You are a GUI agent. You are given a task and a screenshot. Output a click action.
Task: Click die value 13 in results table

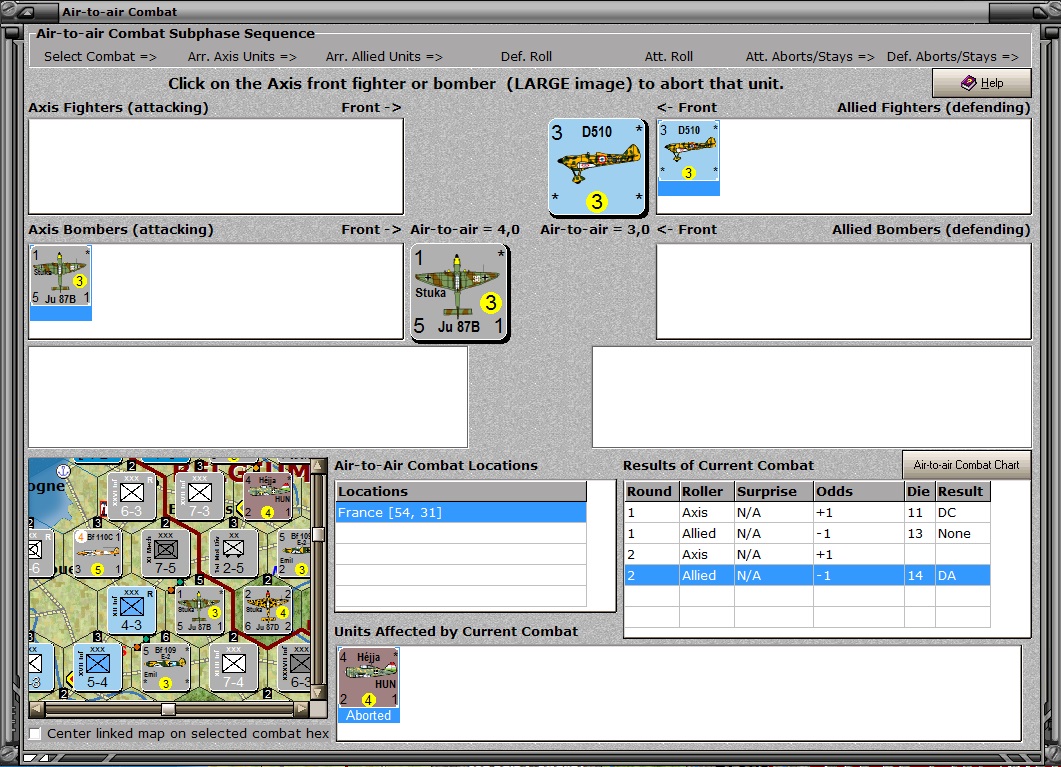pos(915,533)
